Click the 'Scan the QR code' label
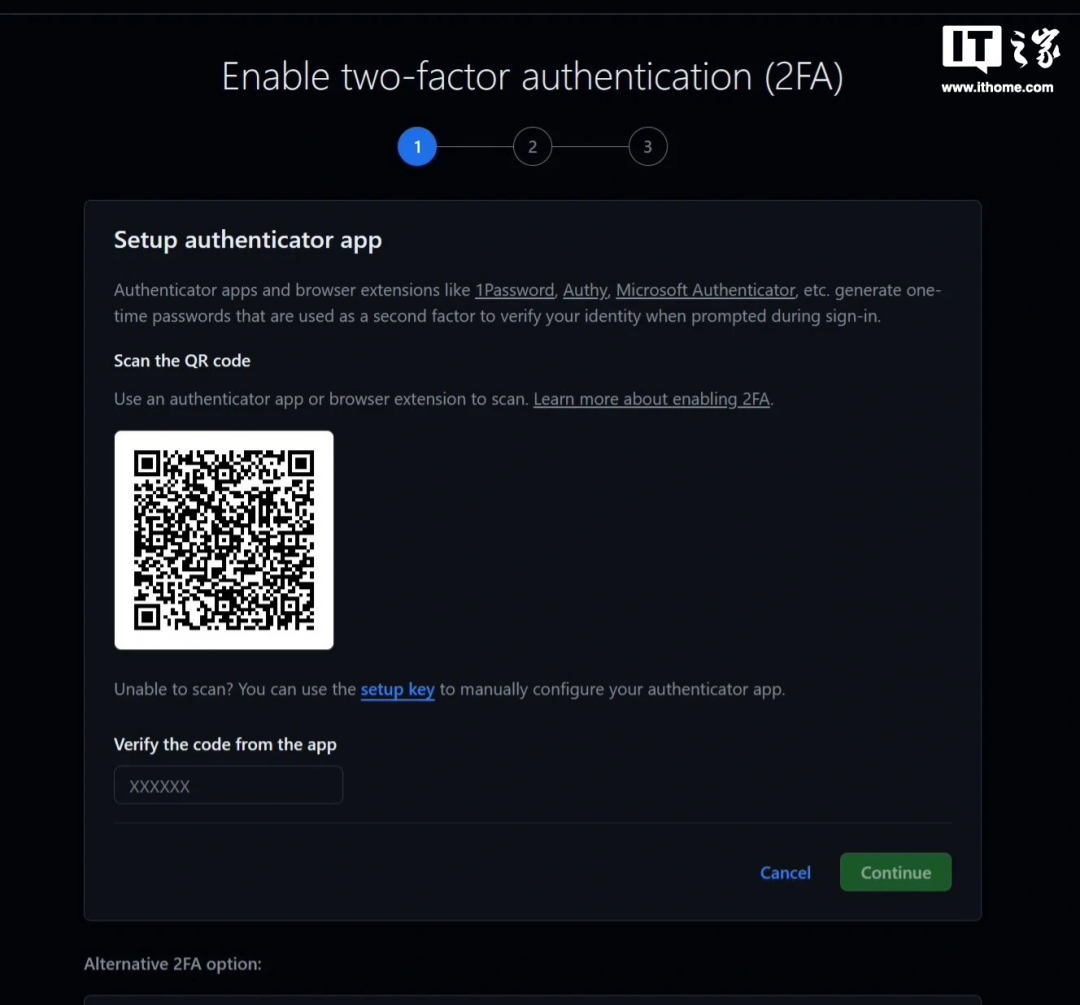Image resolution: width=1080 pixels, height=1005 pixels. tap(182, 361)
